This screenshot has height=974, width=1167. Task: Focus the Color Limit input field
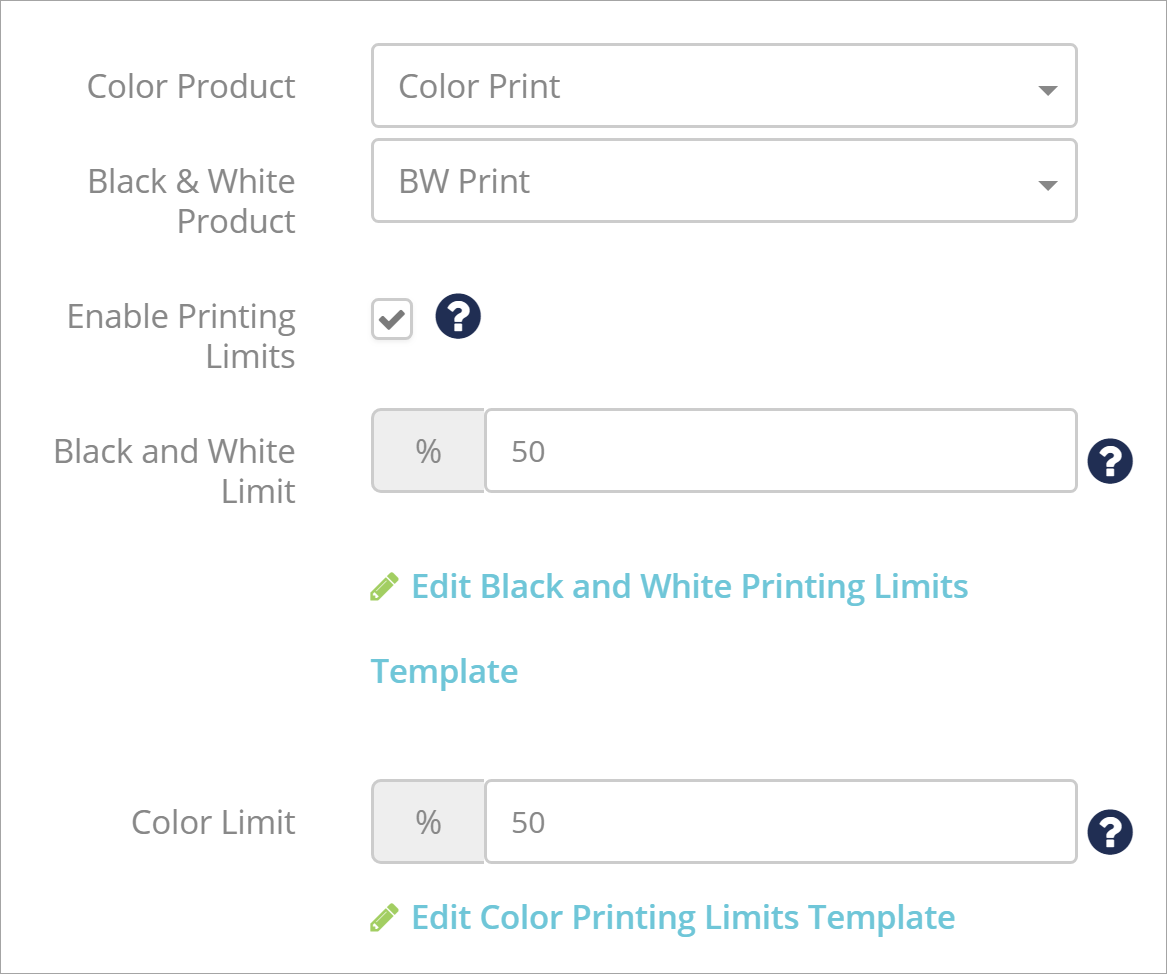point(781,822)
